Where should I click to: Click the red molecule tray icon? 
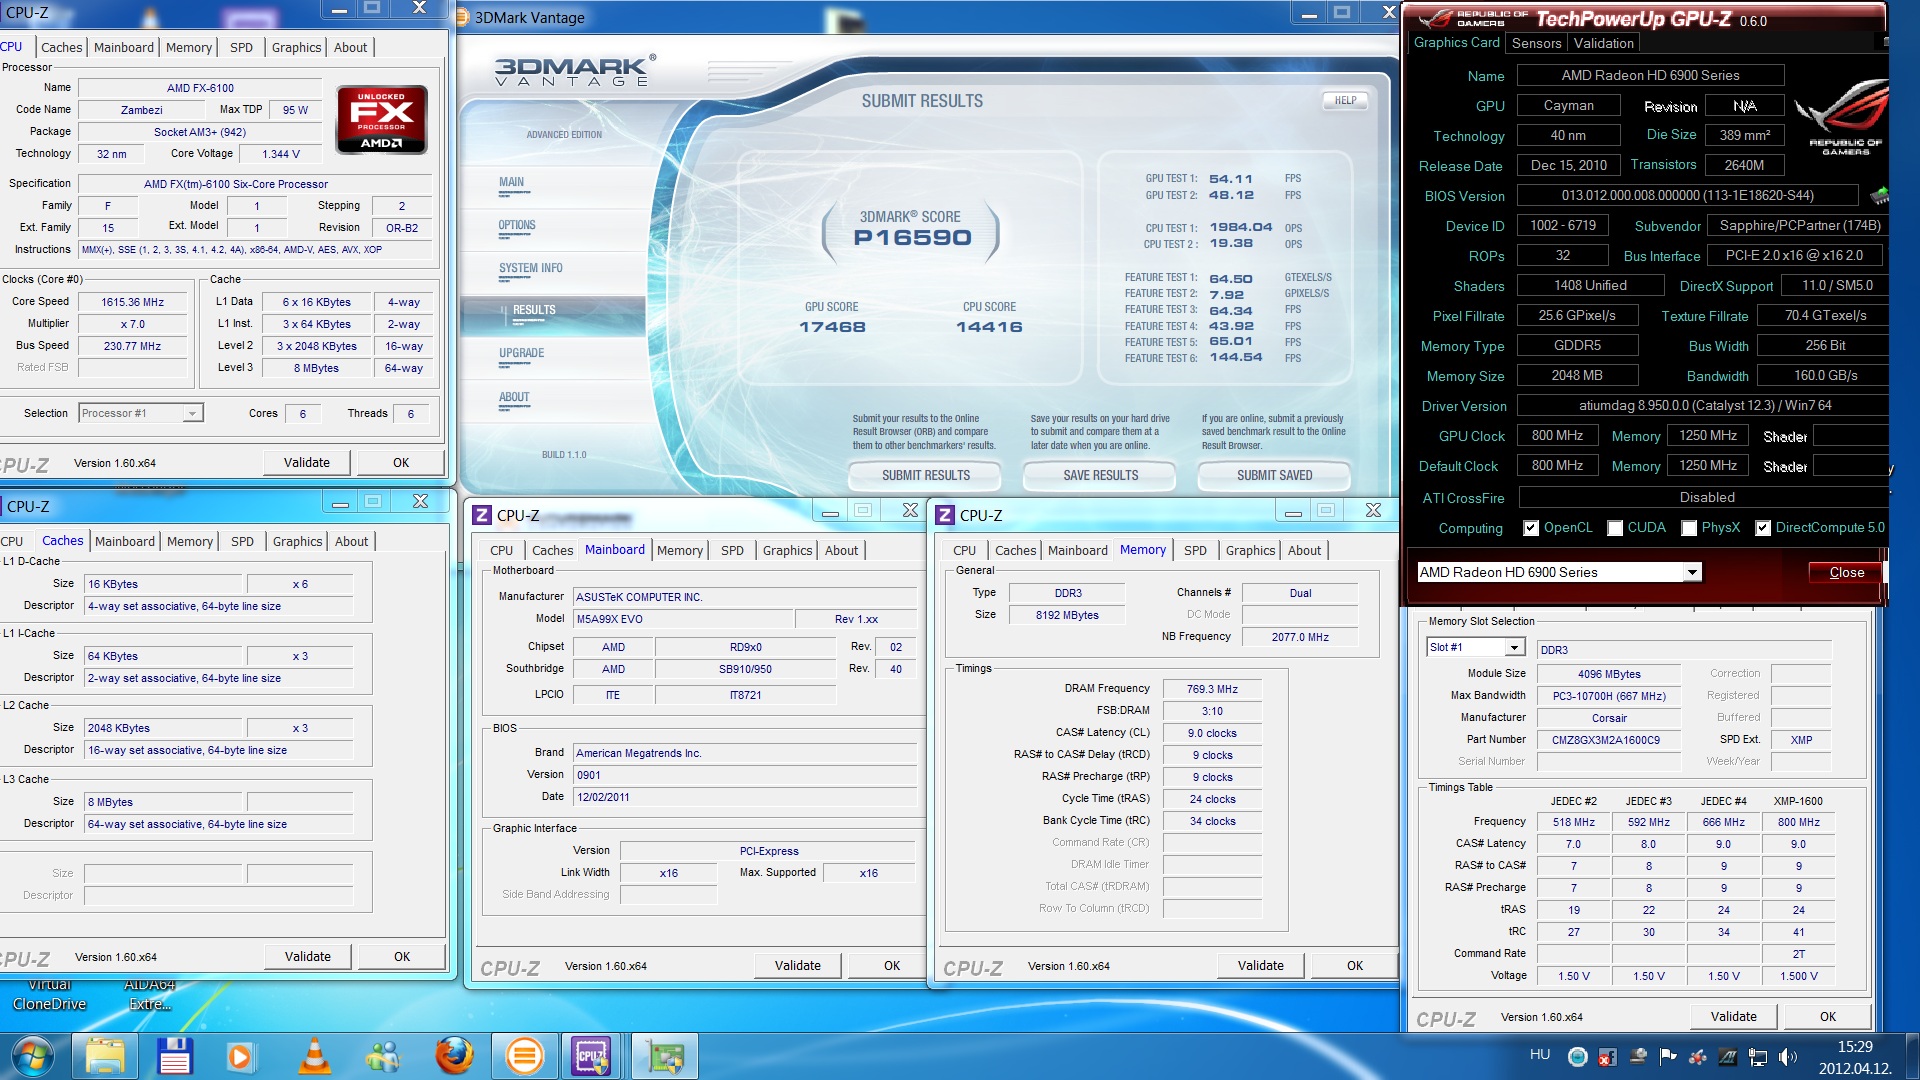click(x=1698, y=1056)
